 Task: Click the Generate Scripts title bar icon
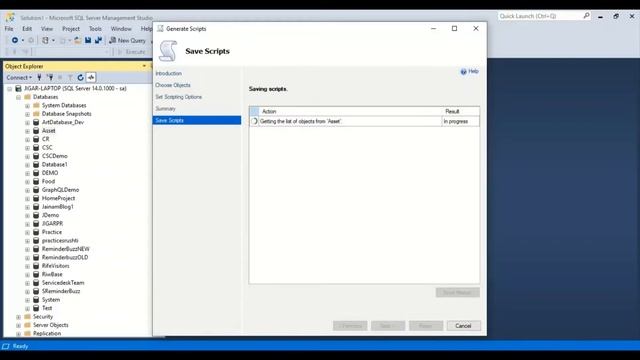click(x=160, y=29)
